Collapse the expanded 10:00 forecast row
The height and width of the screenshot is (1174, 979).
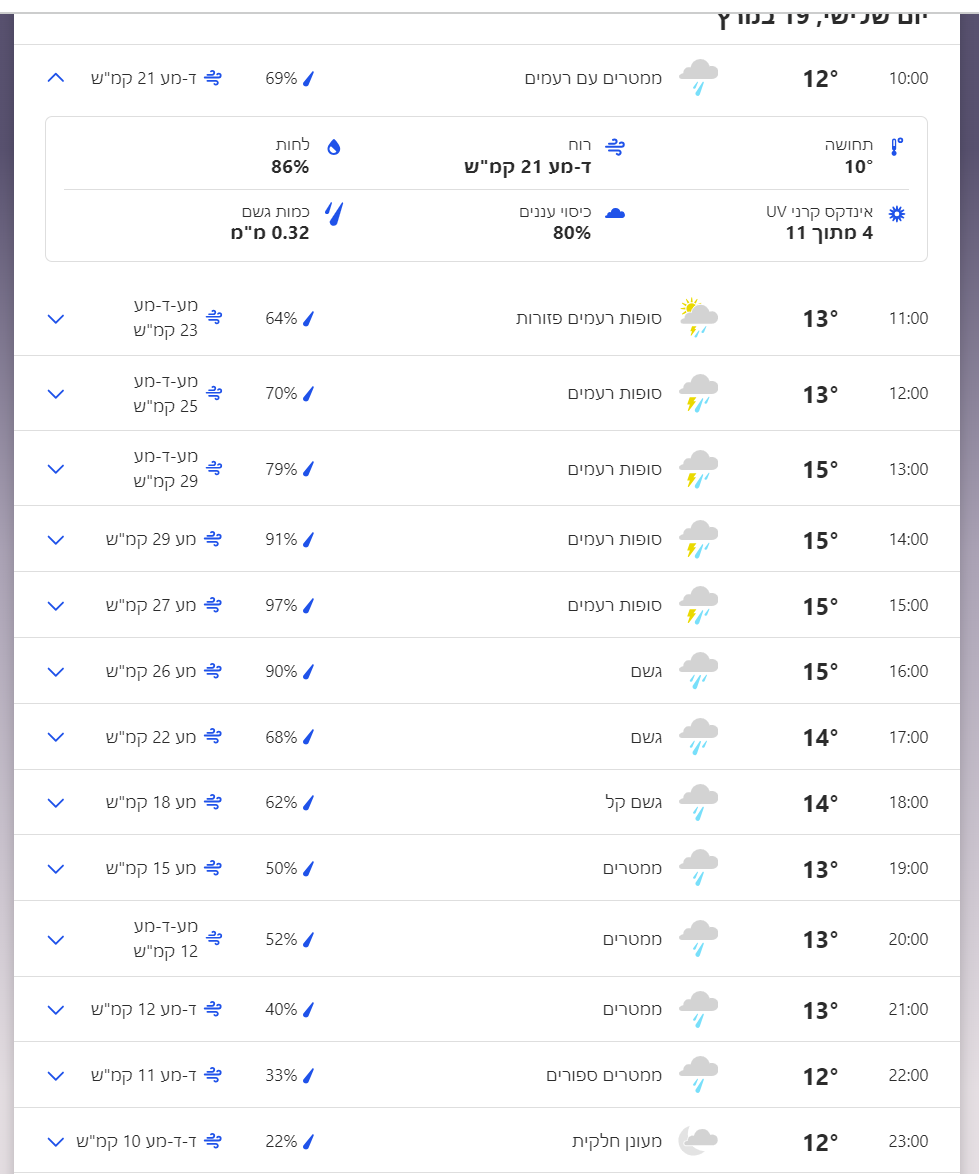[x=56, y=78]
